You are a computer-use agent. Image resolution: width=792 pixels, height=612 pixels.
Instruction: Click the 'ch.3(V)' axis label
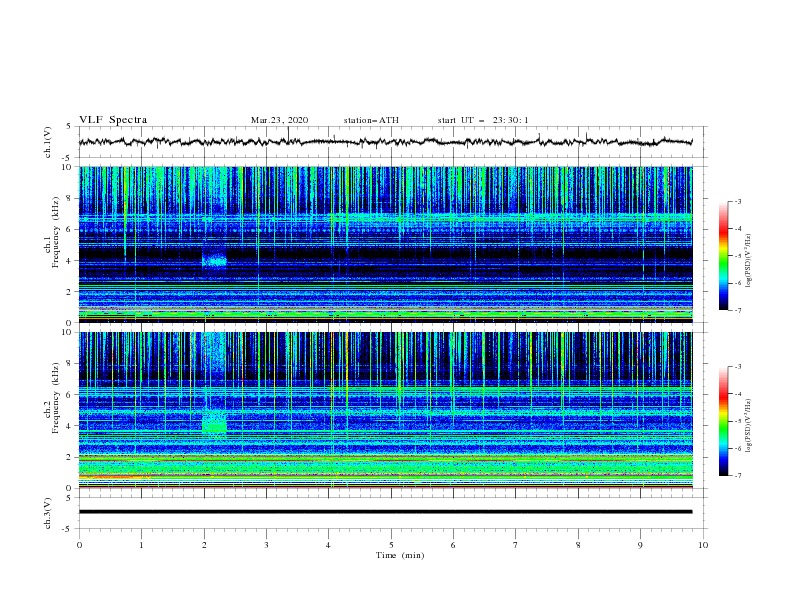pyautogui.click(x=48, y=513)
